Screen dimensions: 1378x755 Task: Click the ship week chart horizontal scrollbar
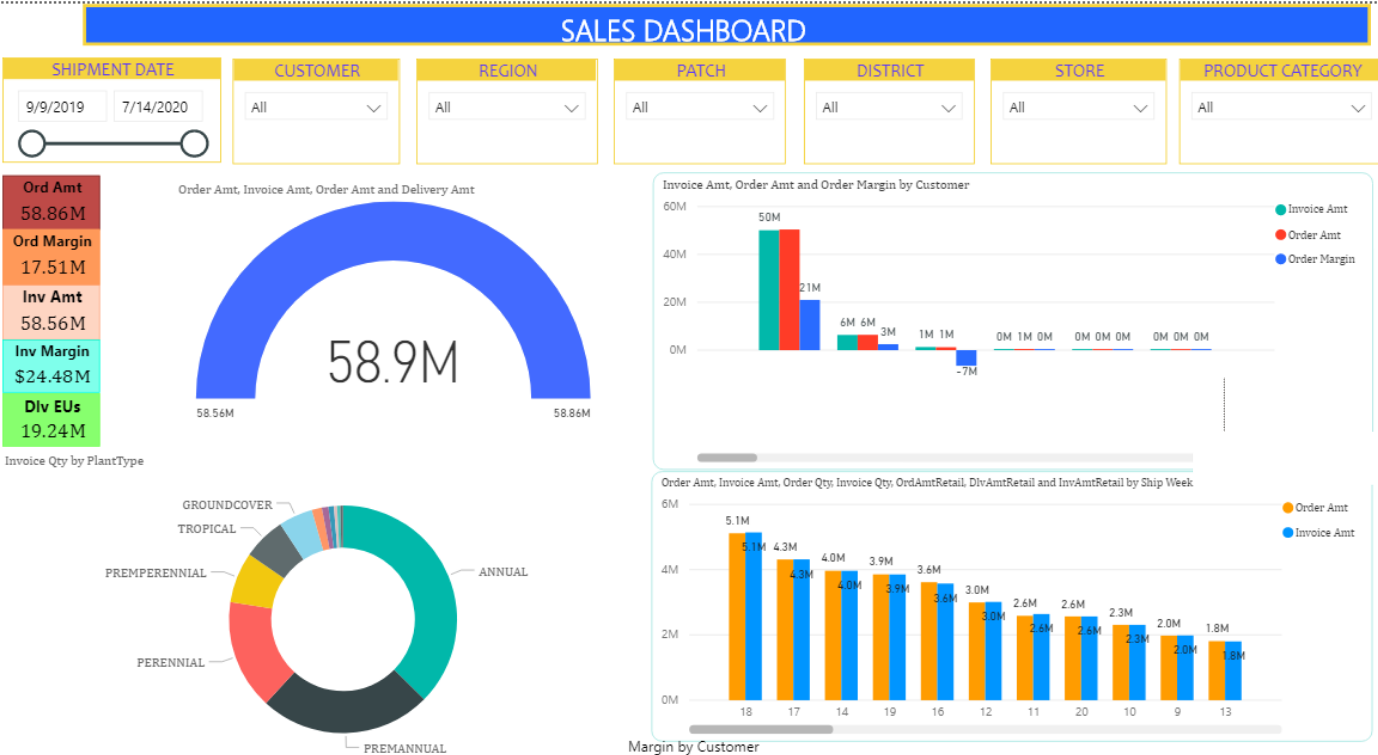pyautogui.click(x=761, y=730)
